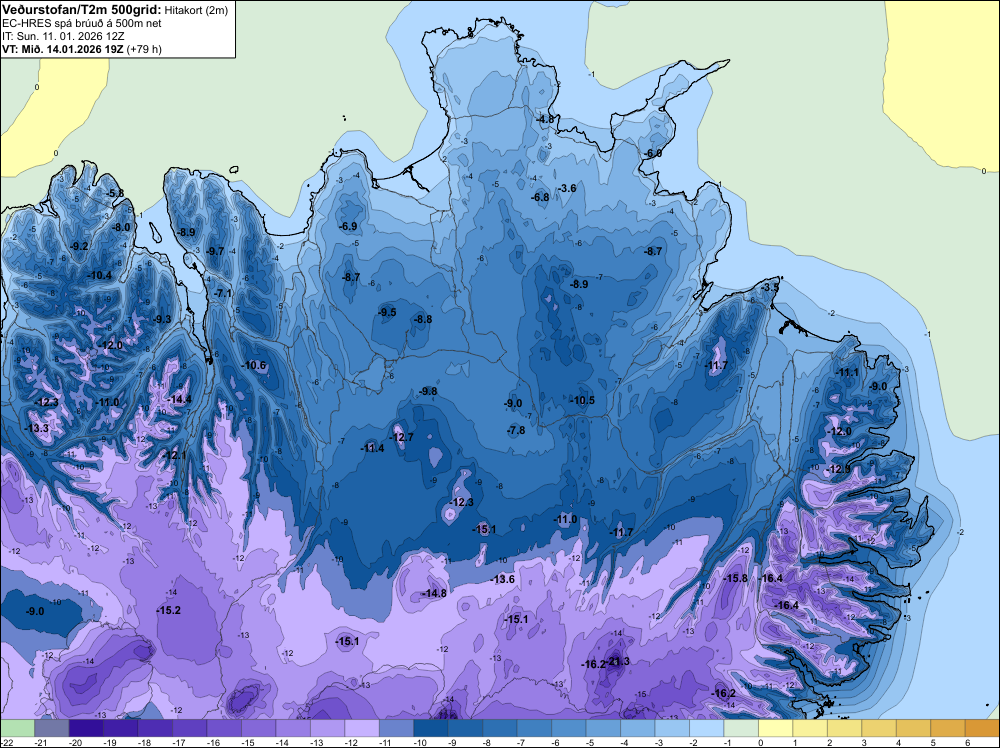
Task: Click the -14.8 temperature value
Action: [434, 593]
